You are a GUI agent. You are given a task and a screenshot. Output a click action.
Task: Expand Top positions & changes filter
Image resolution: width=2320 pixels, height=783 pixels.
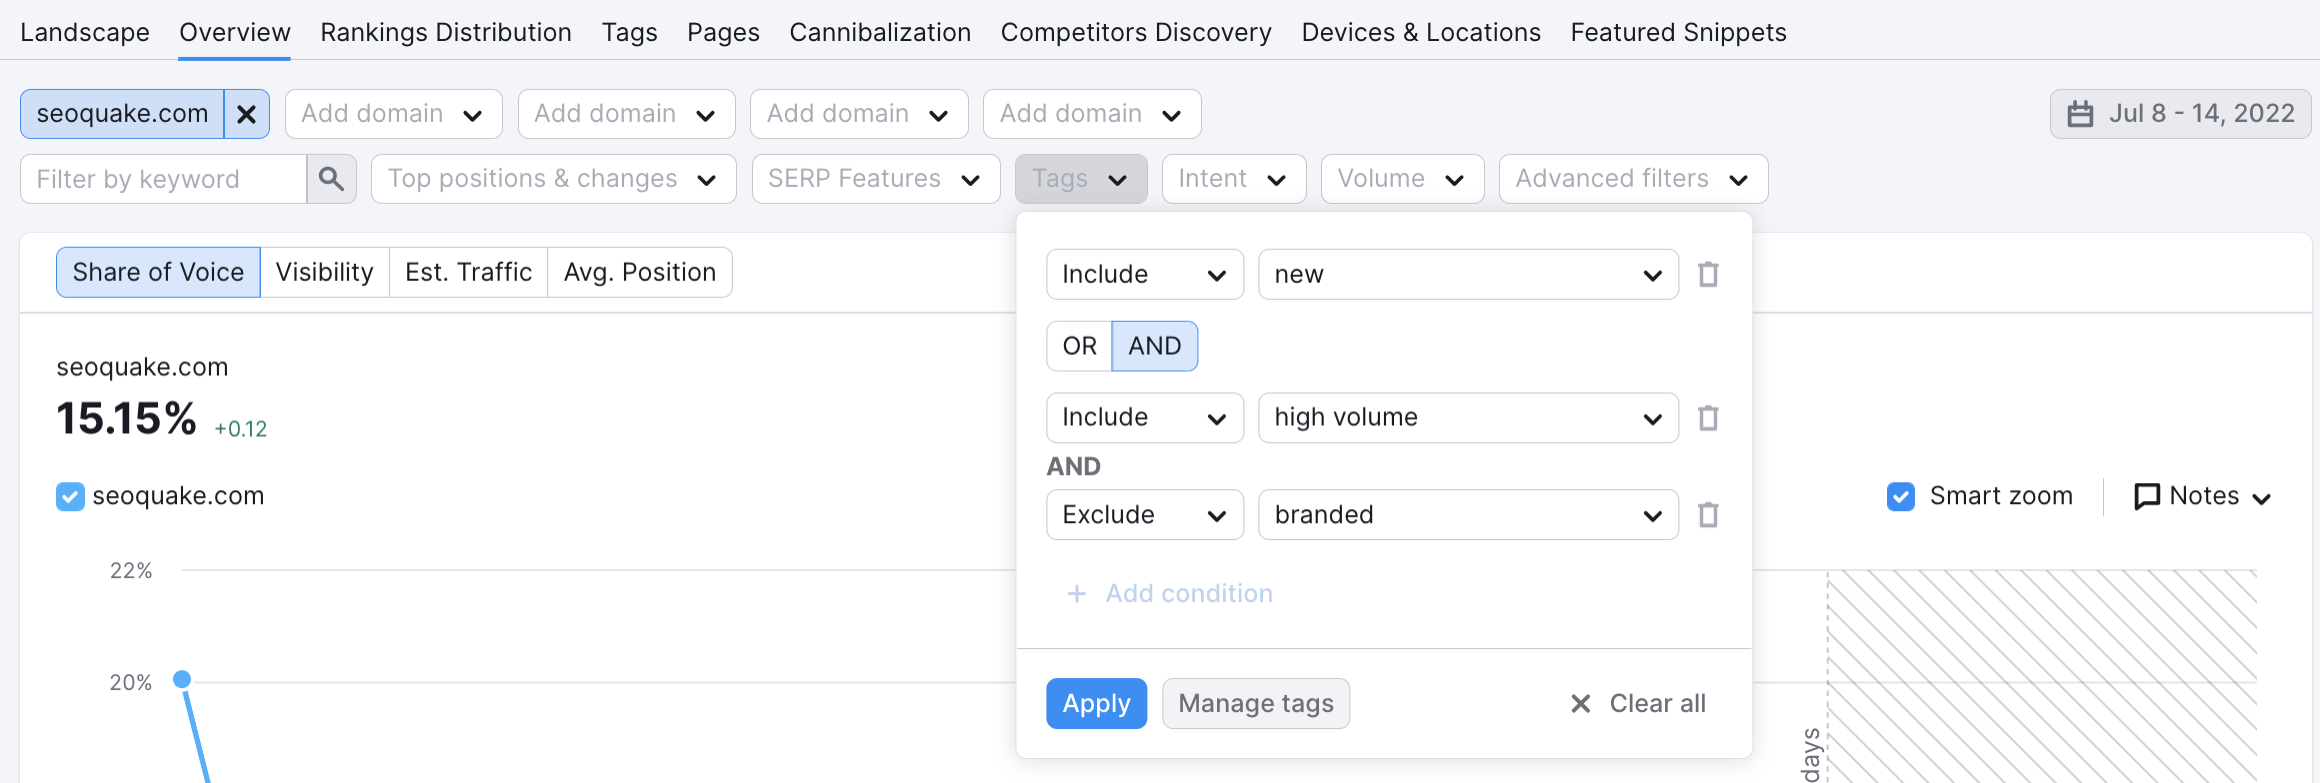[553, 179]
